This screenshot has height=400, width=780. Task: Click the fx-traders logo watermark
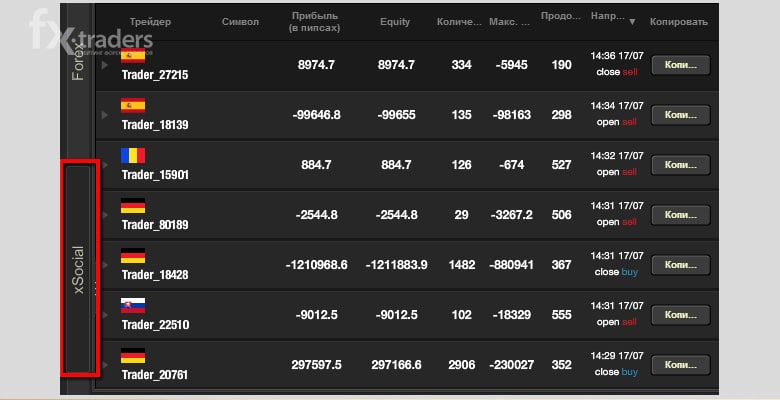point(91,32)
